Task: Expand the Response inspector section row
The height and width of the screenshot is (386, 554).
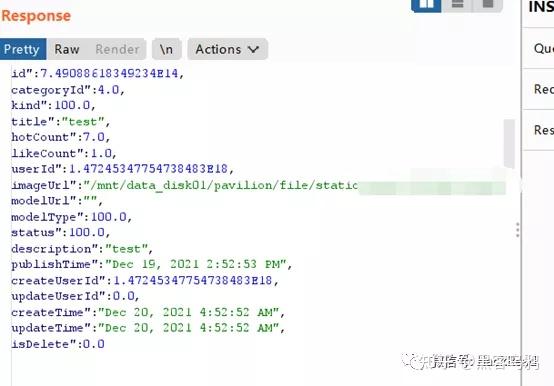Action: (x=538, y=130)
